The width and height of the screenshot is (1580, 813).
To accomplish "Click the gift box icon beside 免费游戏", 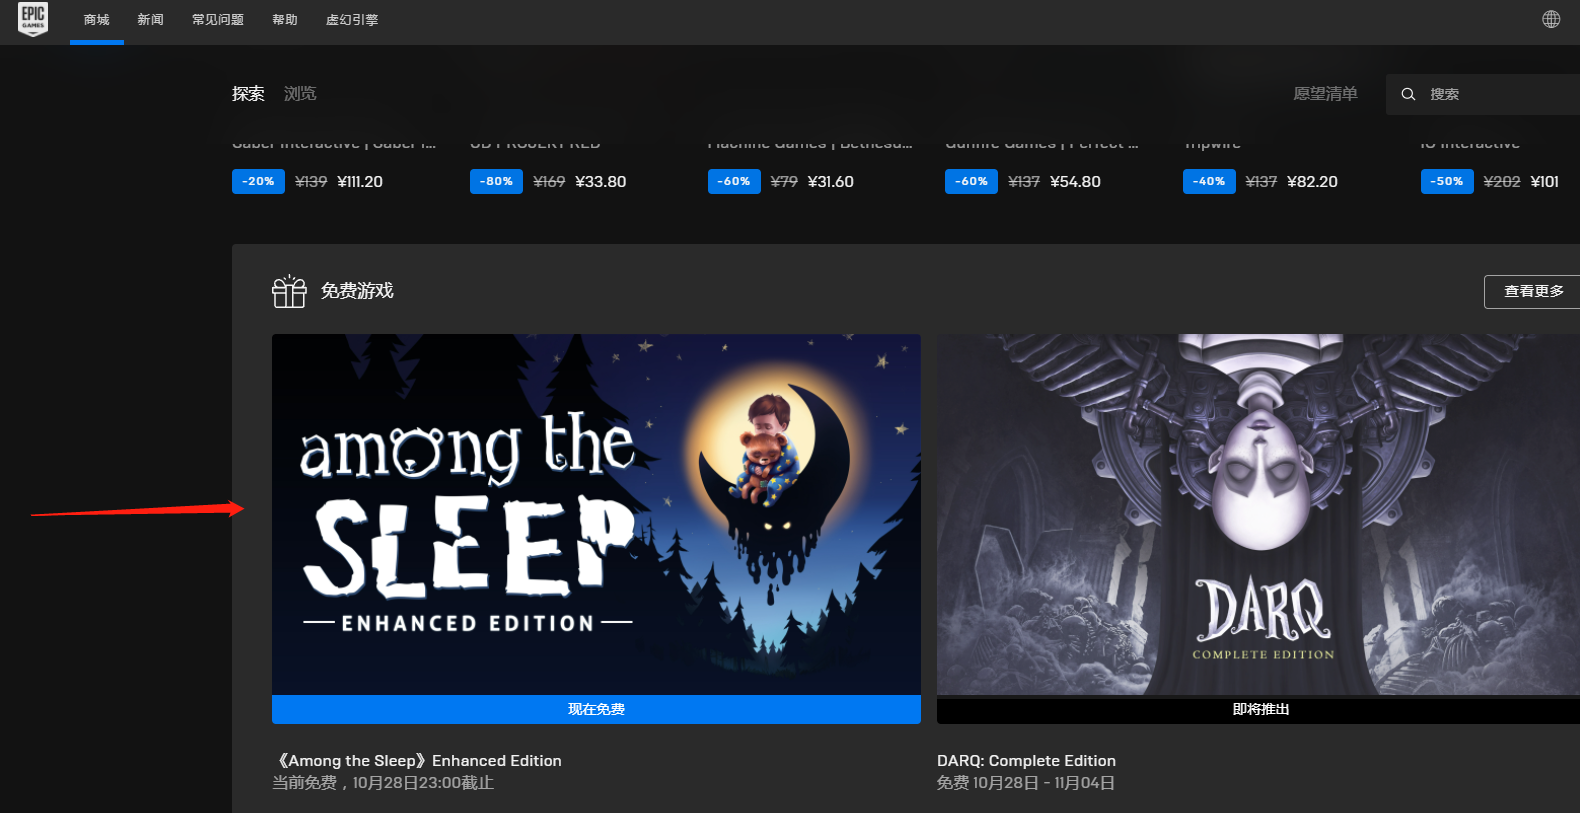I will [x=289, y=291].
